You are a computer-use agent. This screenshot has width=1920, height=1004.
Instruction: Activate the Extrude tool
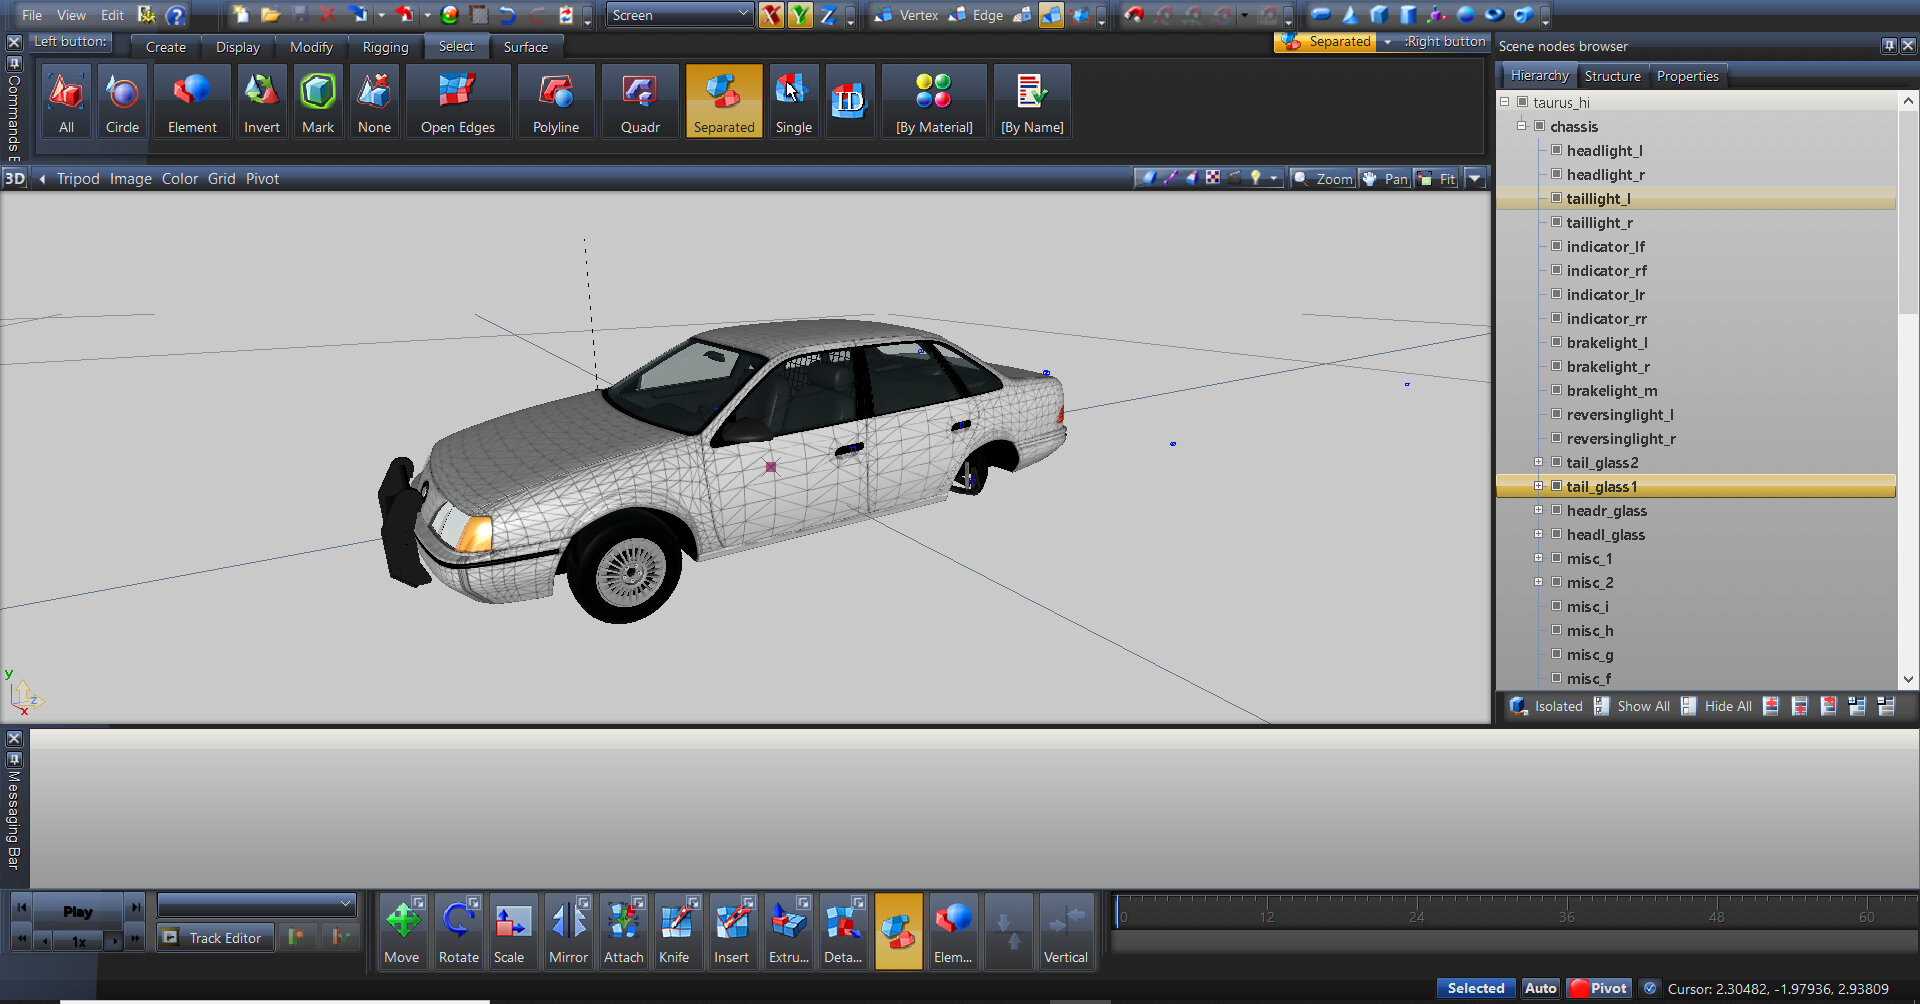tap(788, 931)
